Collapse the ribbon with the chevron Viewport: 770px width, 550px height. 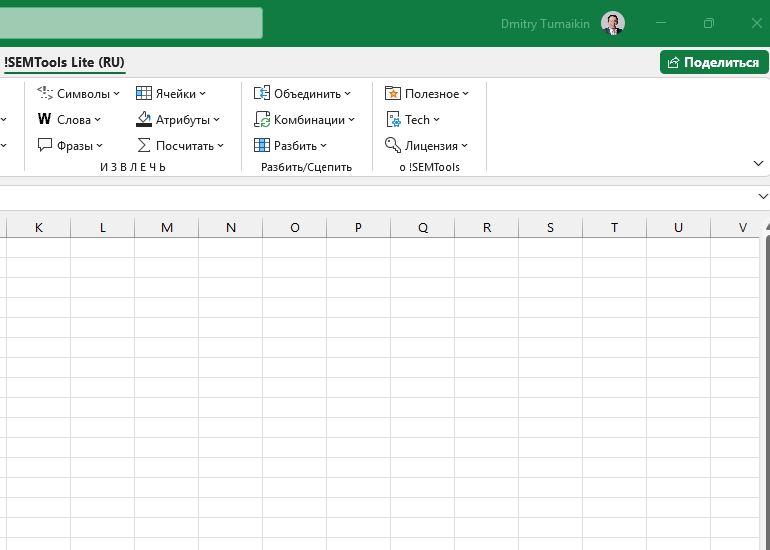tap(758, 163)
